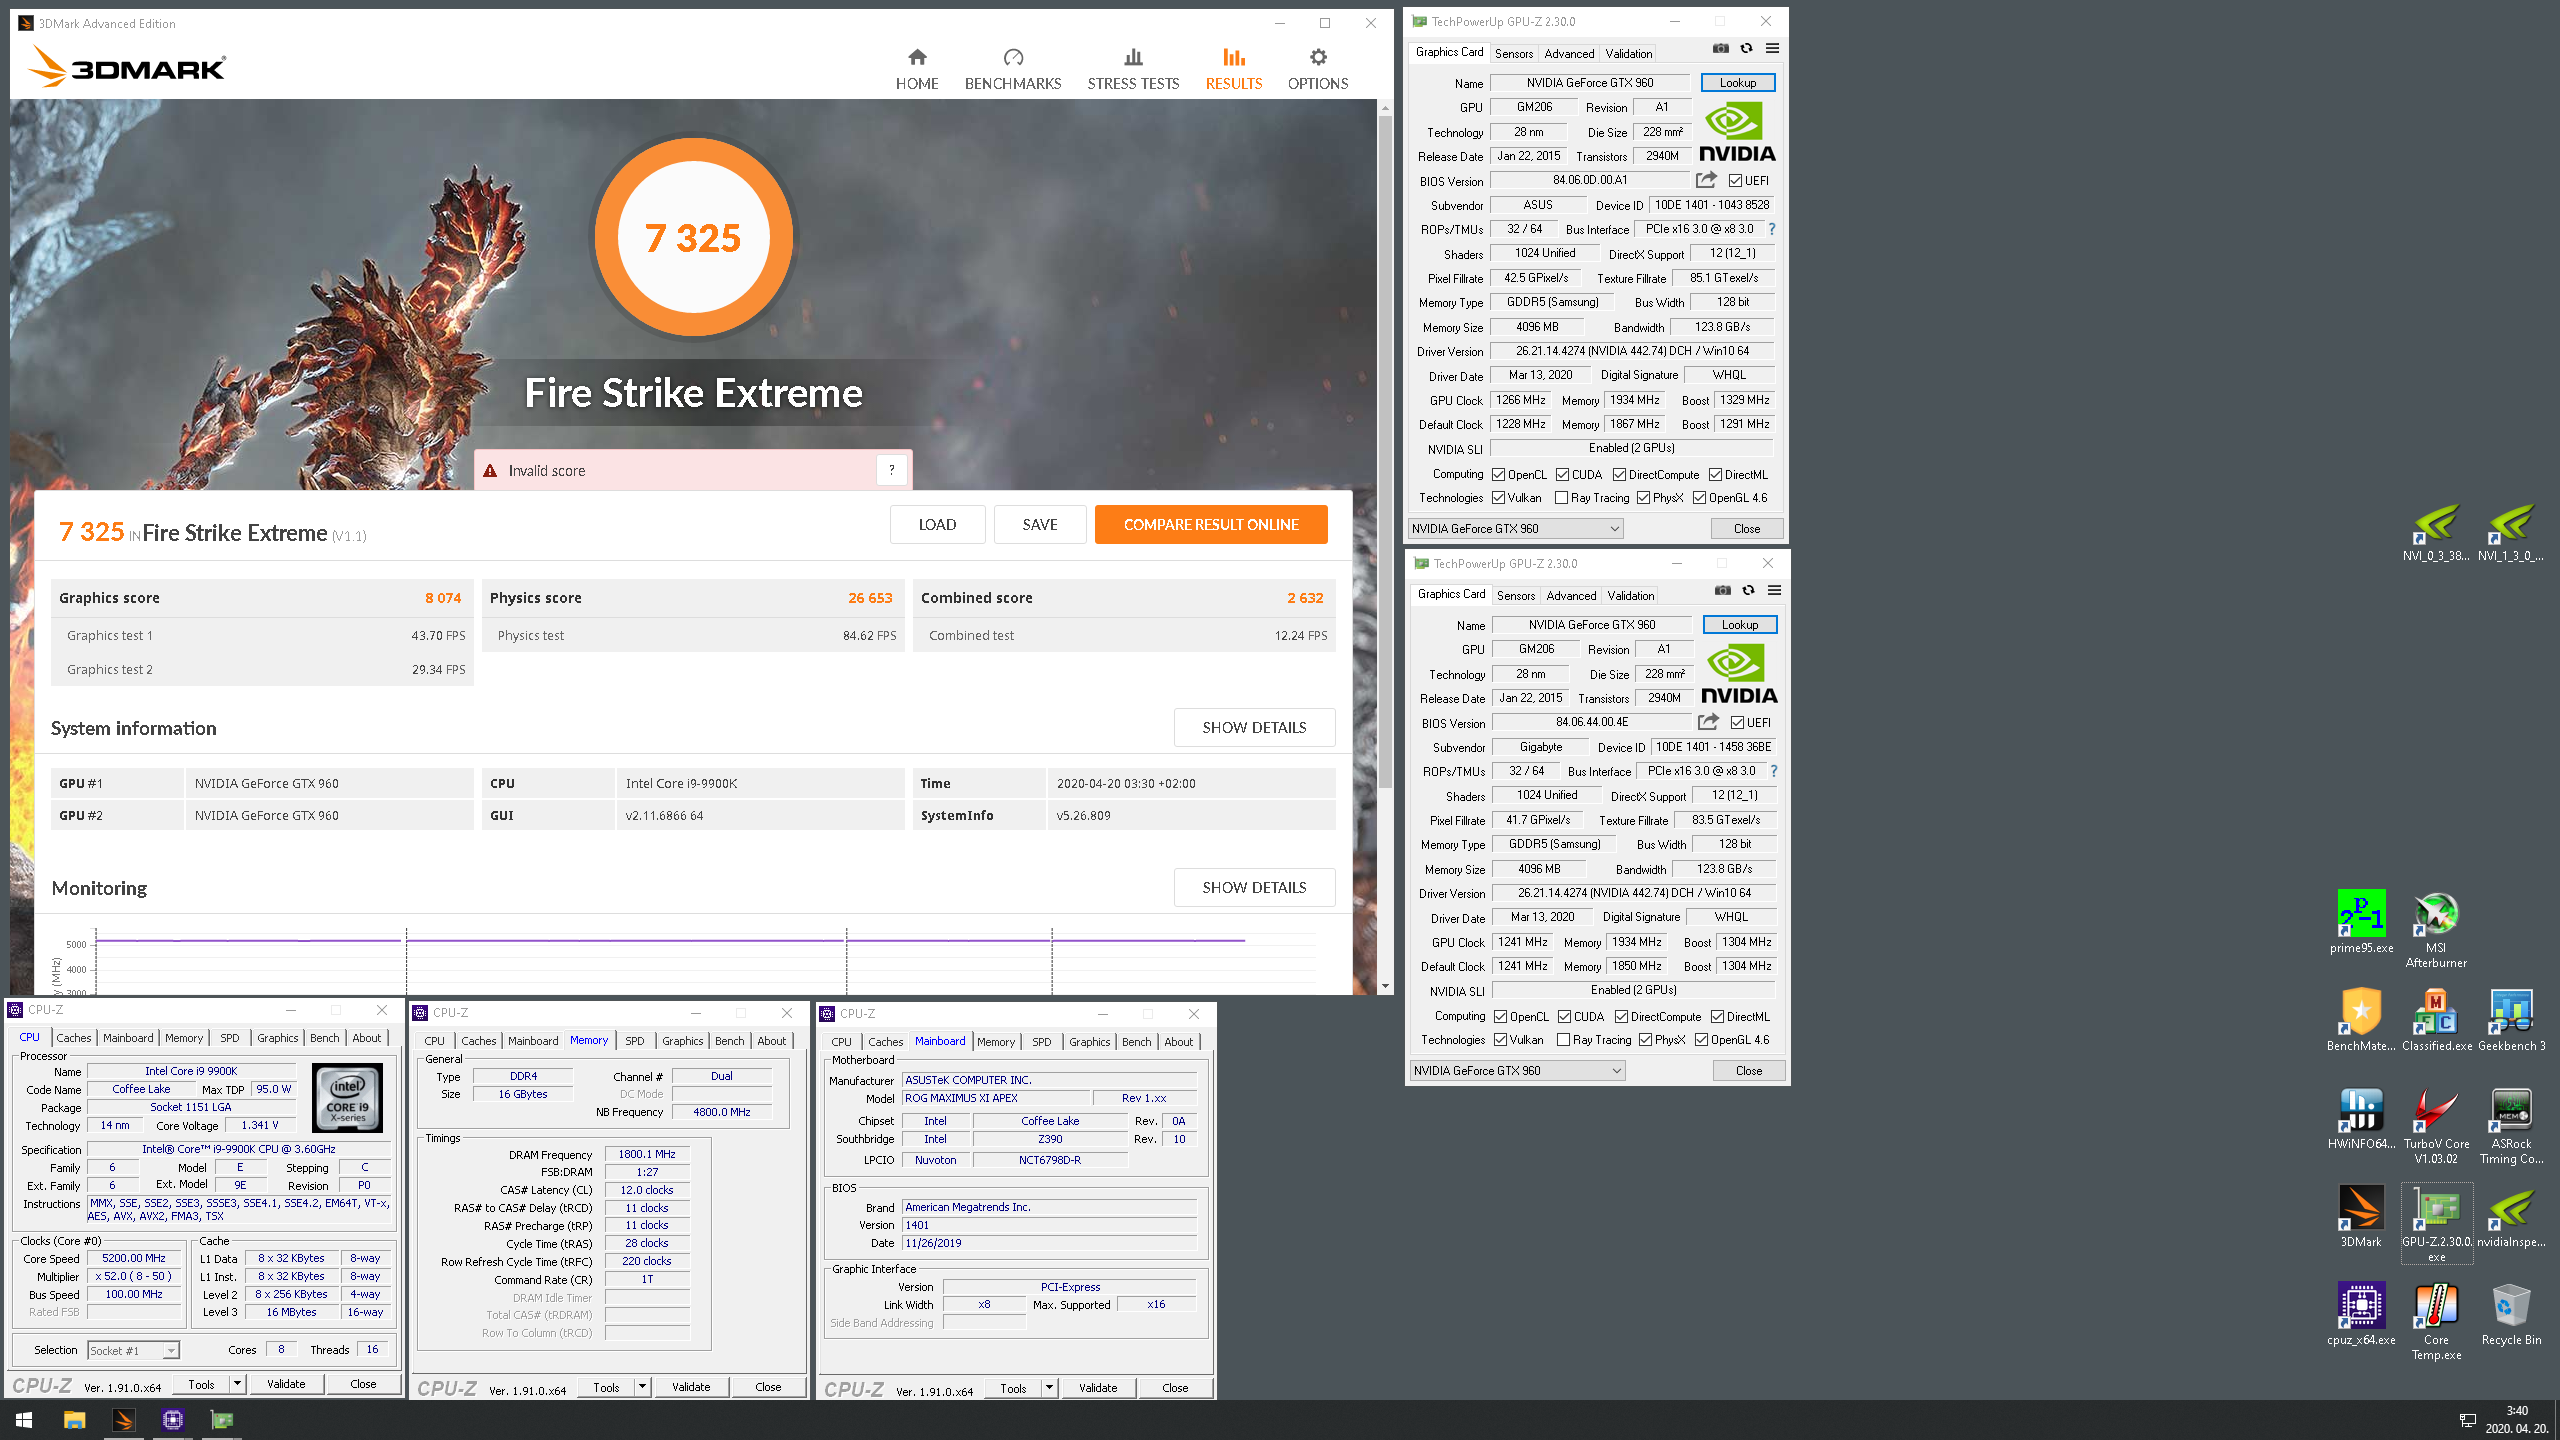The width and height of the screenshot is (2560, 1440).
Task: Click COMPARE RESULT ONLINE button
Action: 1211,524
